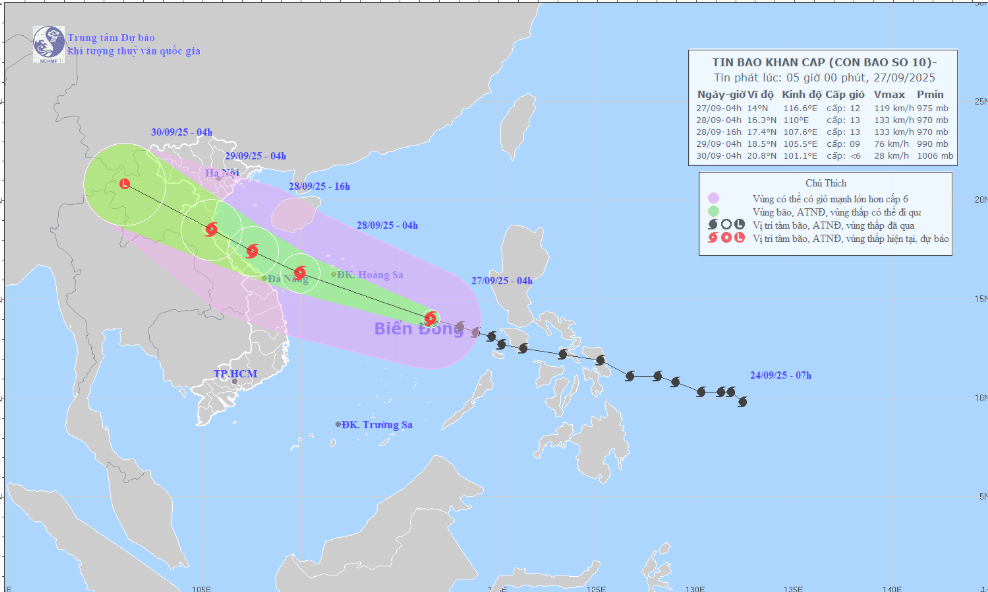Screen dimensions: 988x592
Task: Click the purple strong-wind zone legend swatch
Action: [x=713, y=198]
